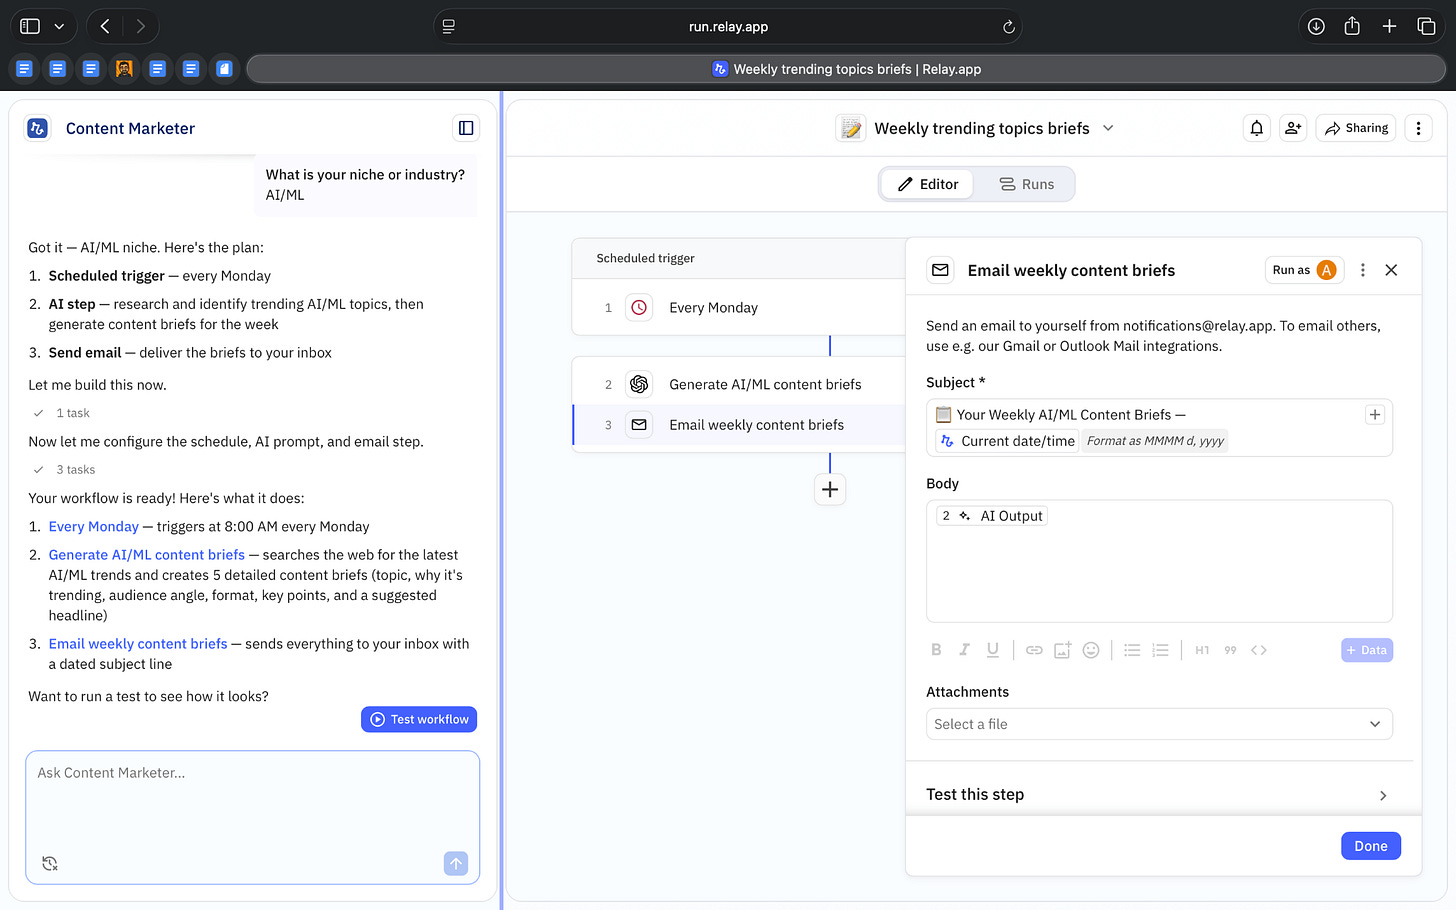Switch to the Runs tab

click(1026, 184)
